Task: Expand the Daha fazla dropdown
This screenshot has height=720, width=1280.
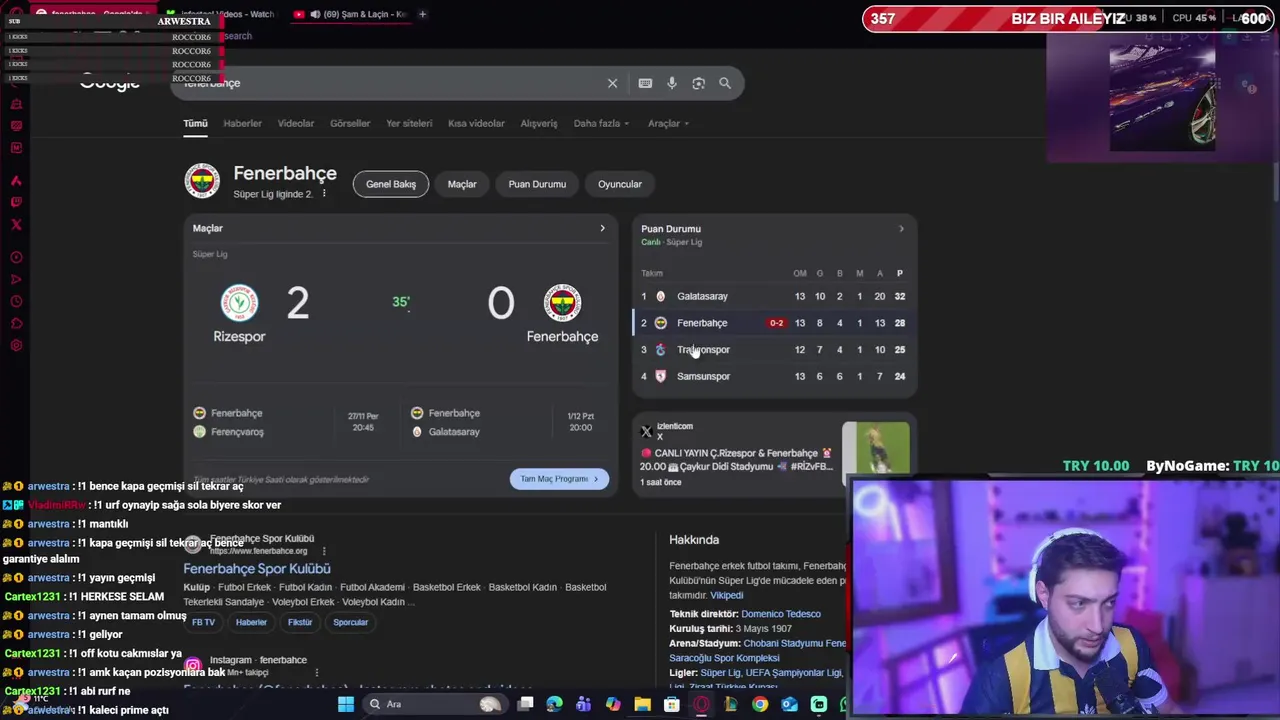Action: 601,123
